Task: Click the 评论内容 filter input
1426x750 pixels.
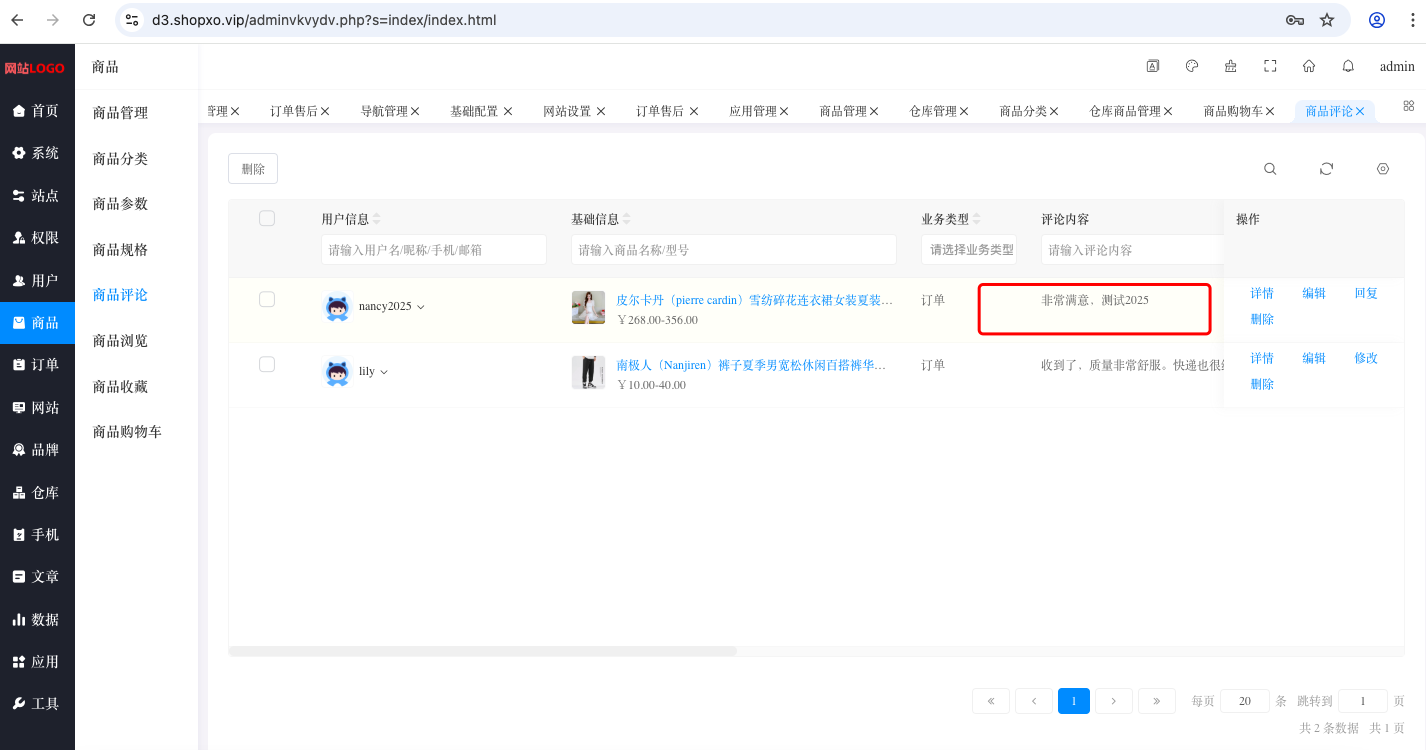Action: tap(1132, 250)
